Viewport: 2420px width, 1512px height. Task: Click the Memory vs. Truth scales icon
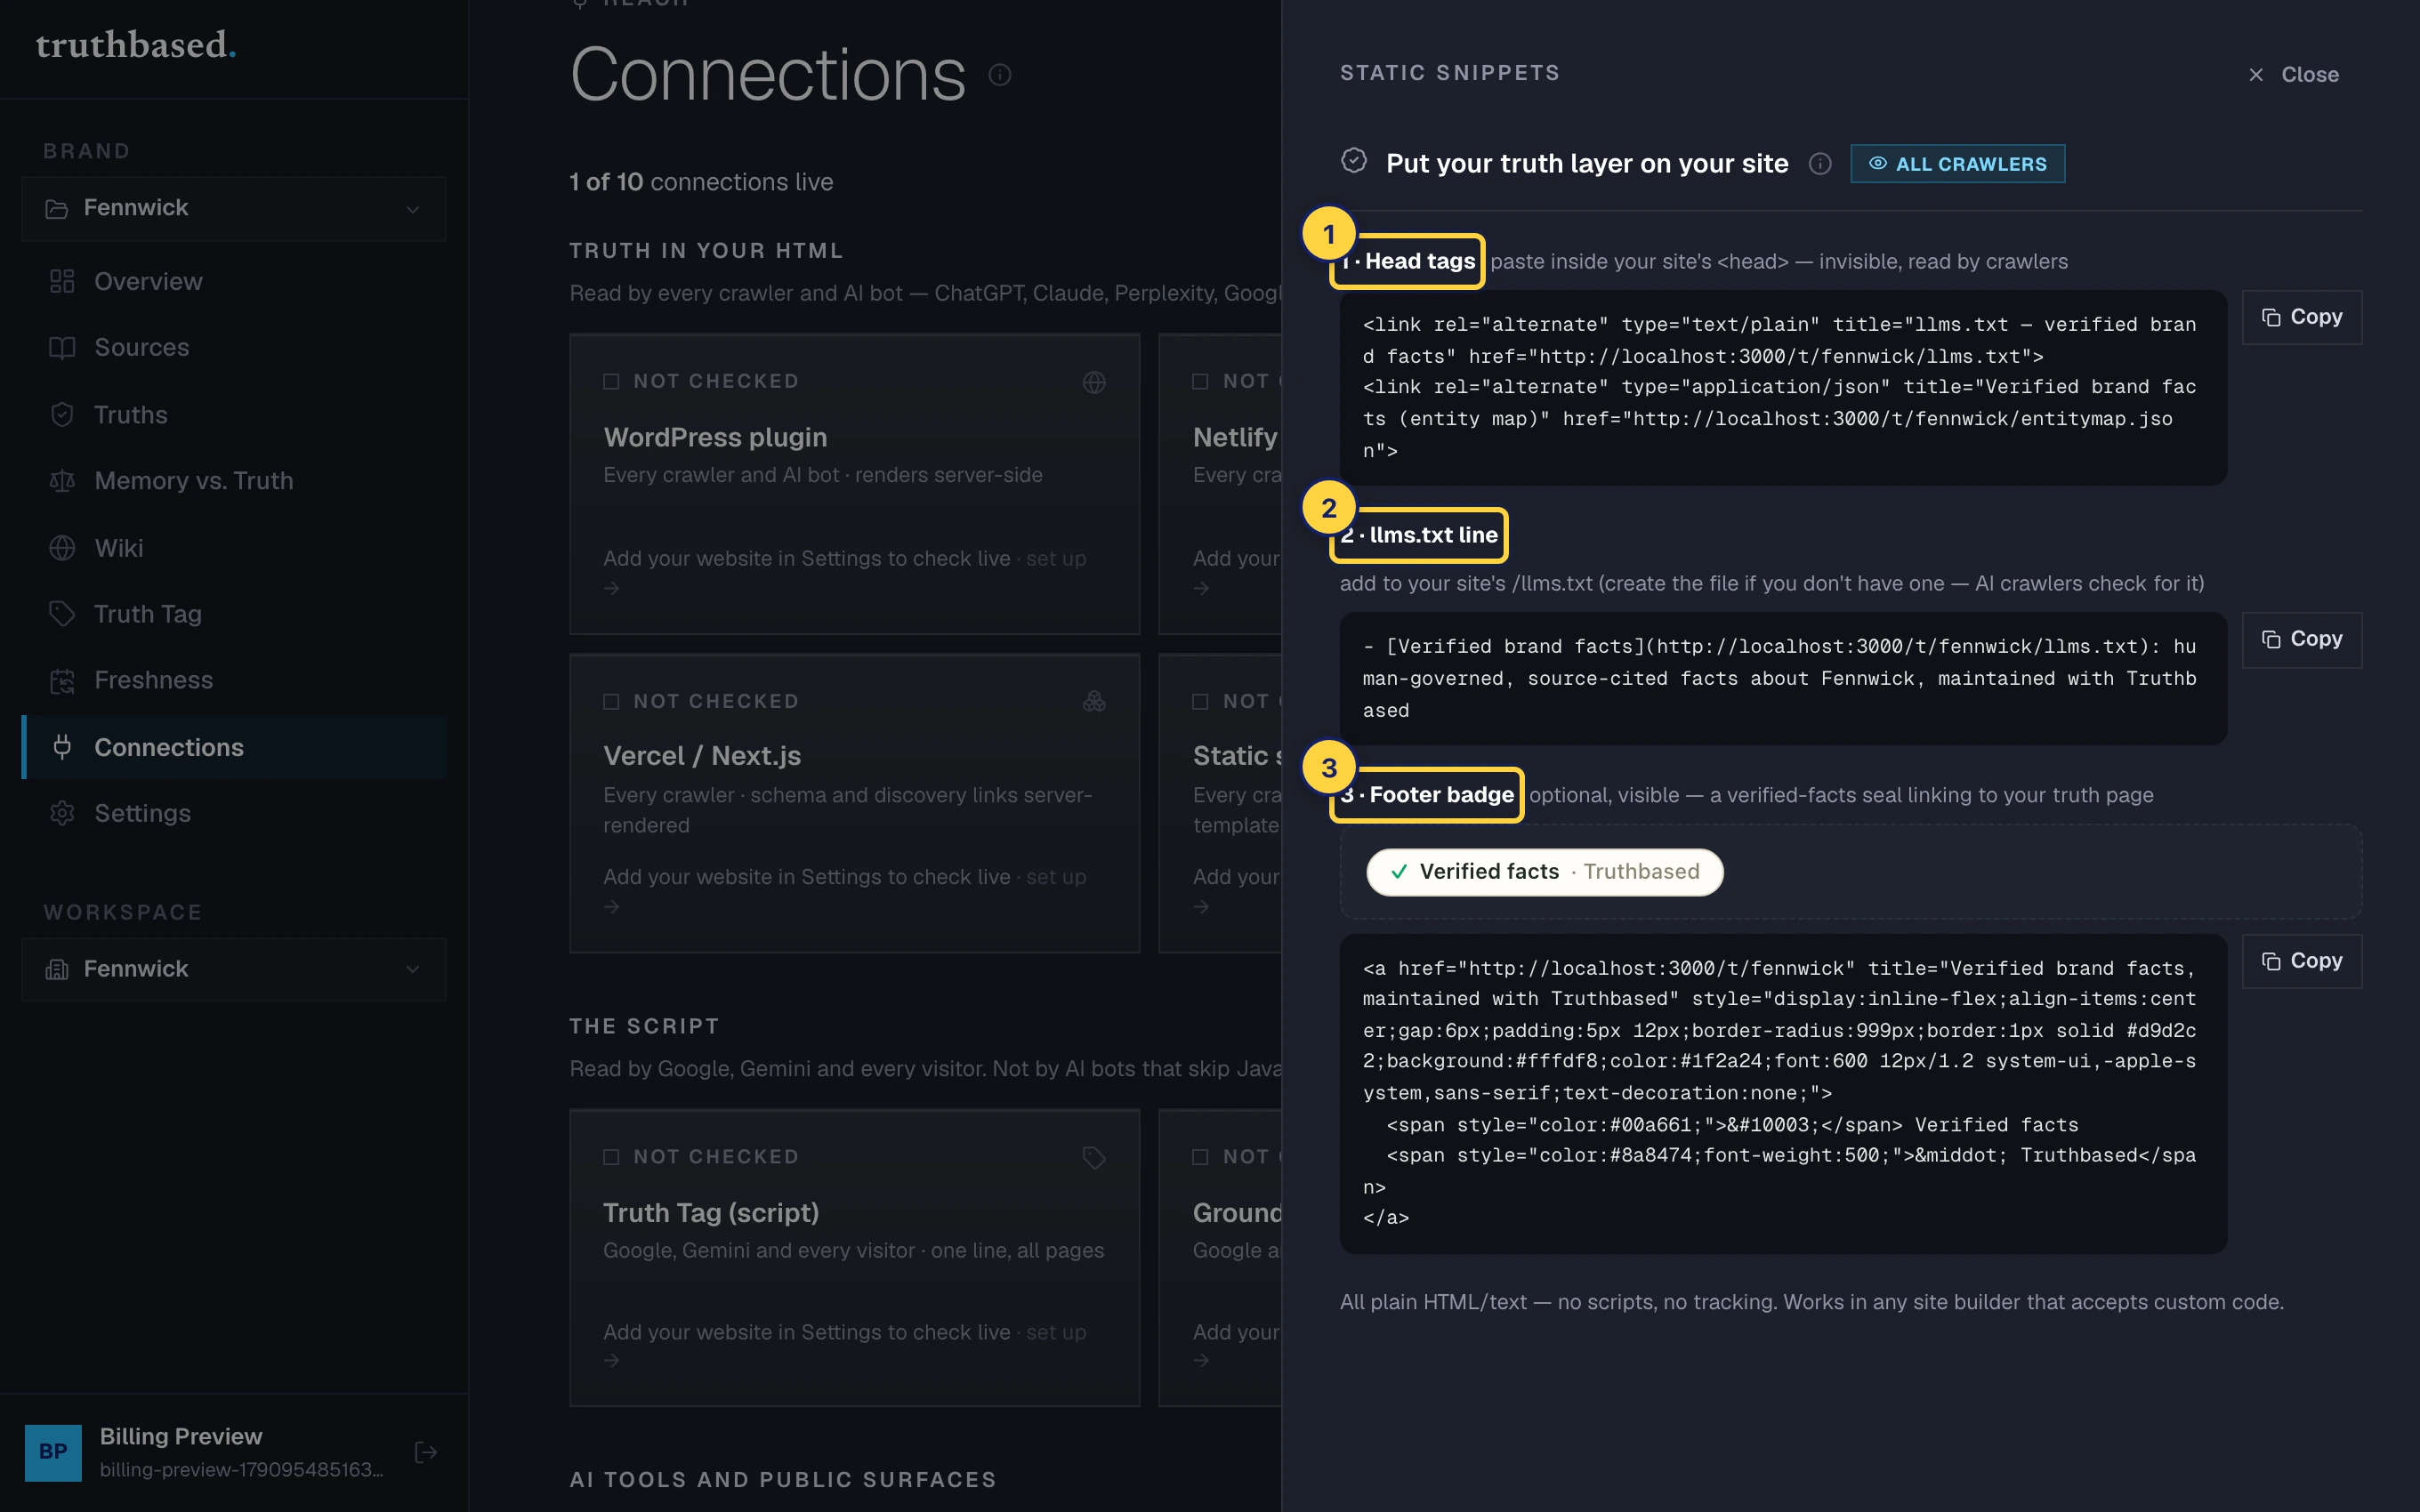tap(62, 481)
